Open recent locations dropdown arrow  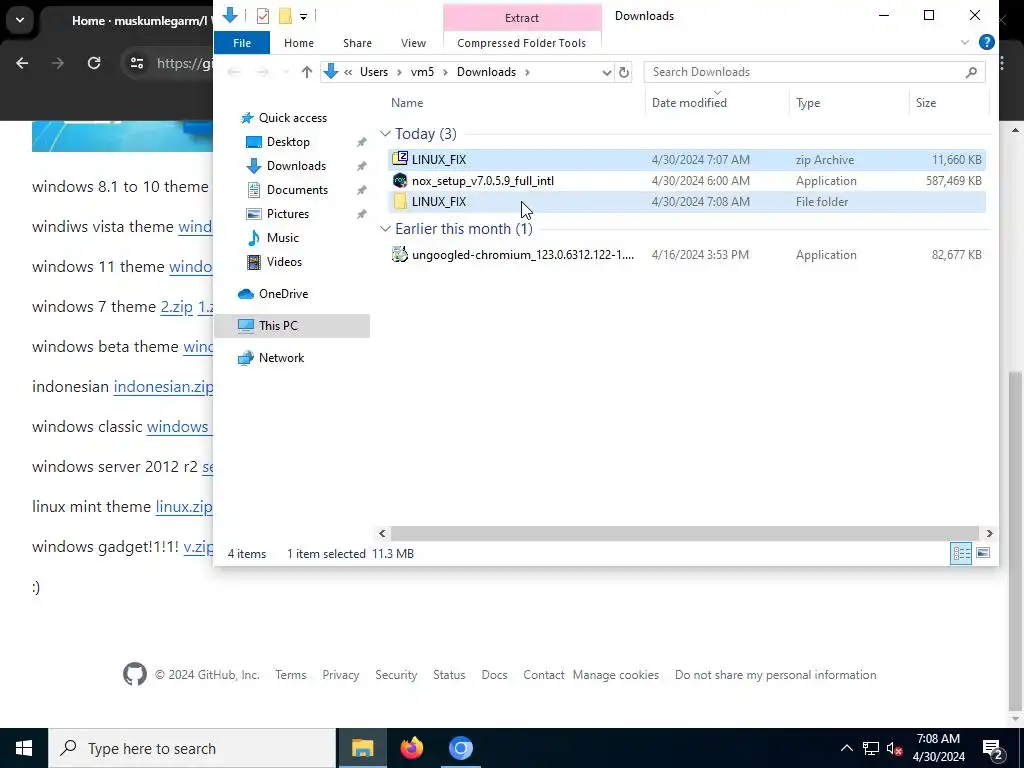286,72
